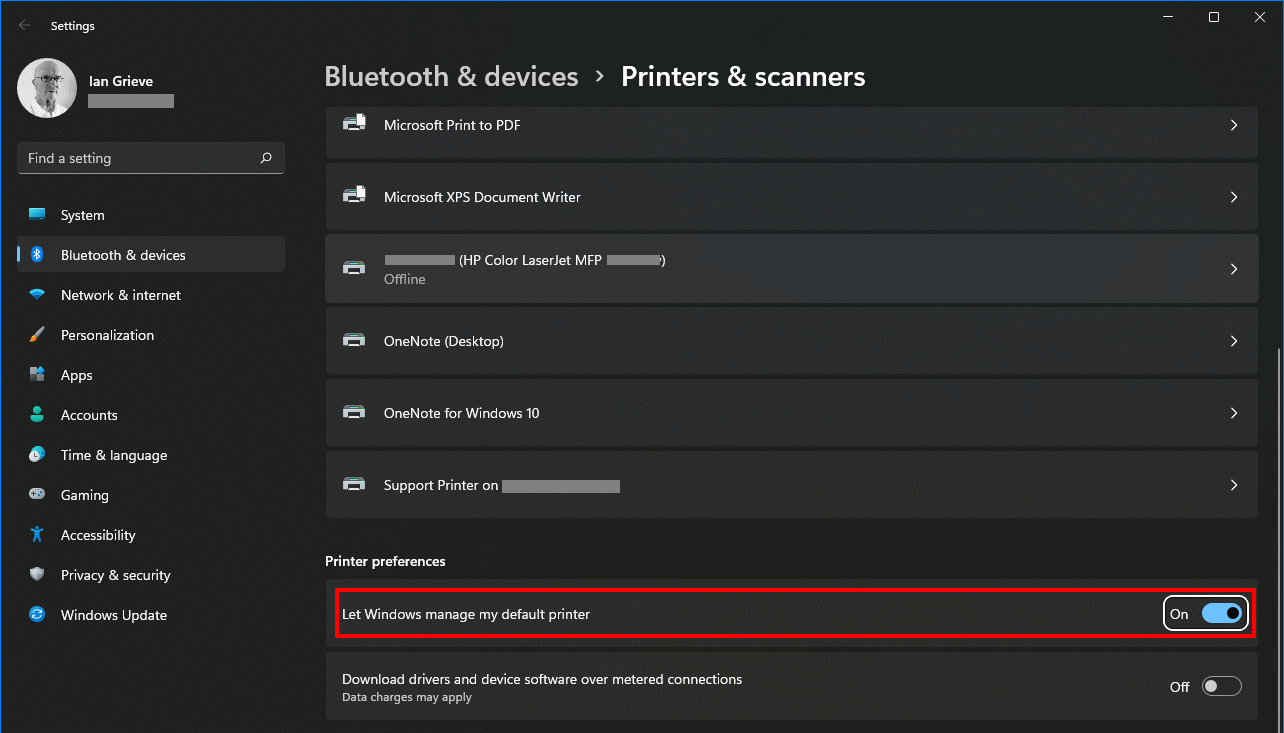Enable downloading drivers over metered connections

click(x=1221, y=686)
